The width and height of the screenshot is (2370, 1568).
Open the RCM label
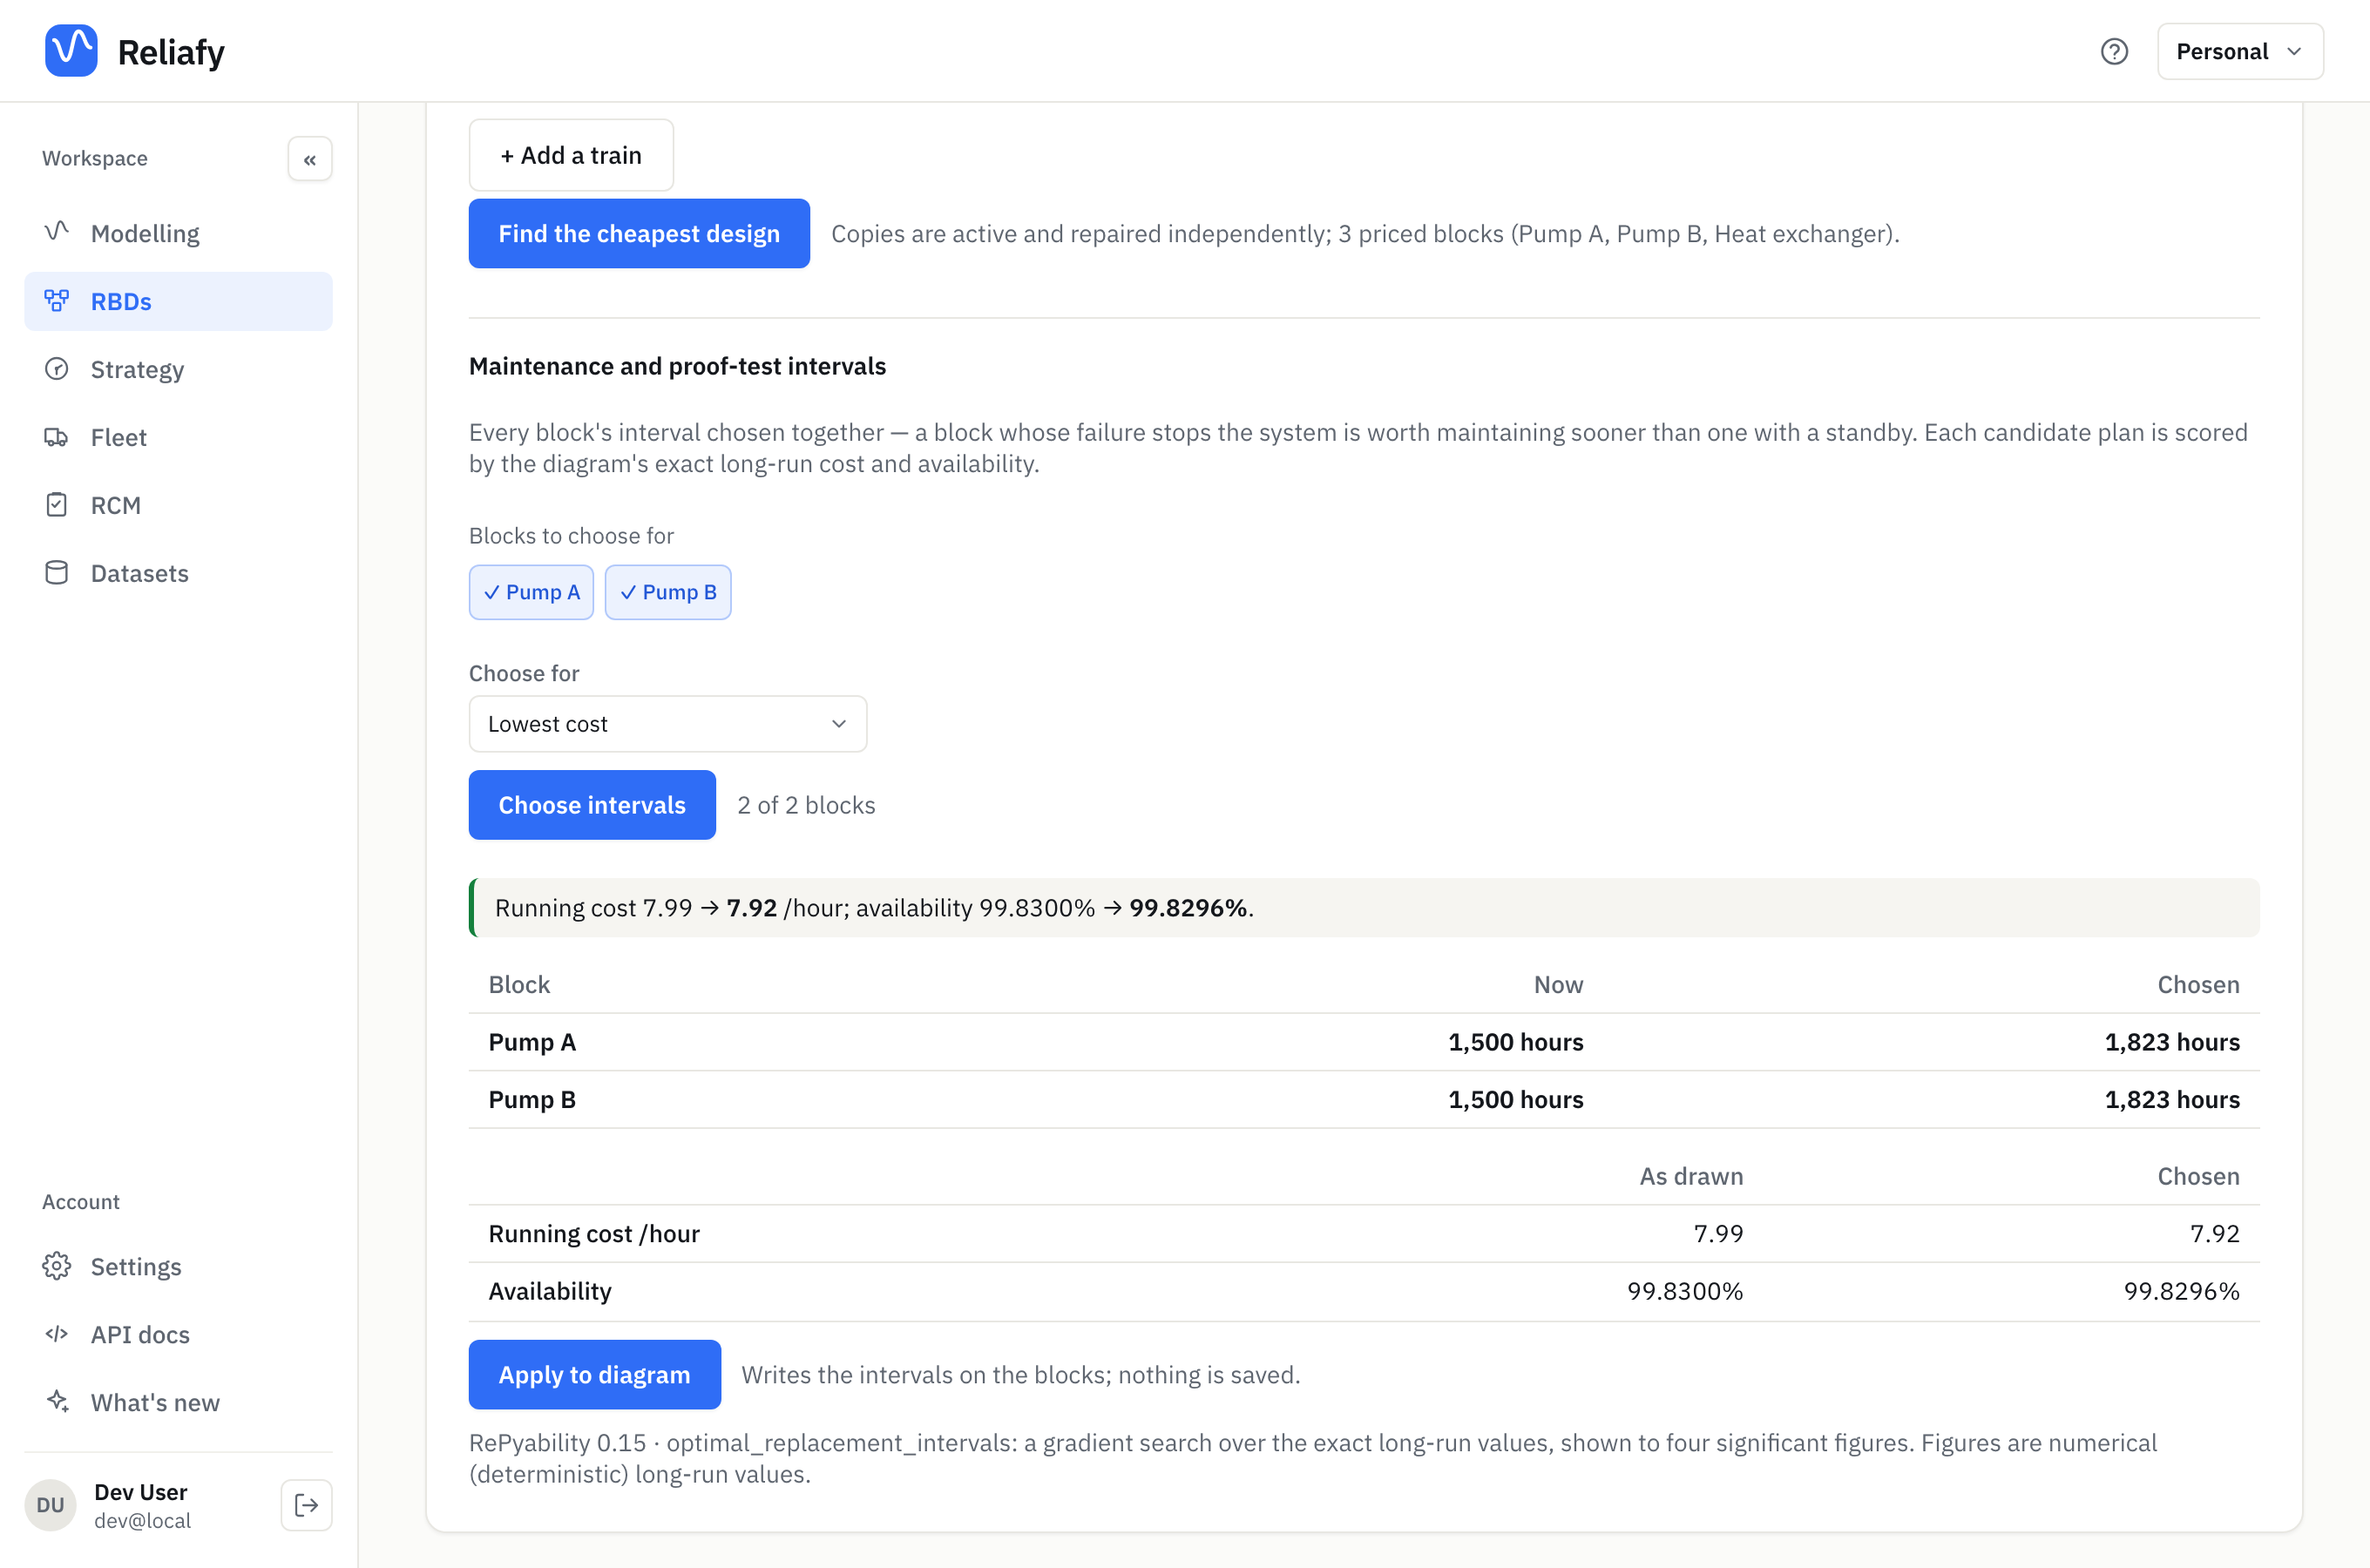click(116, 505)
